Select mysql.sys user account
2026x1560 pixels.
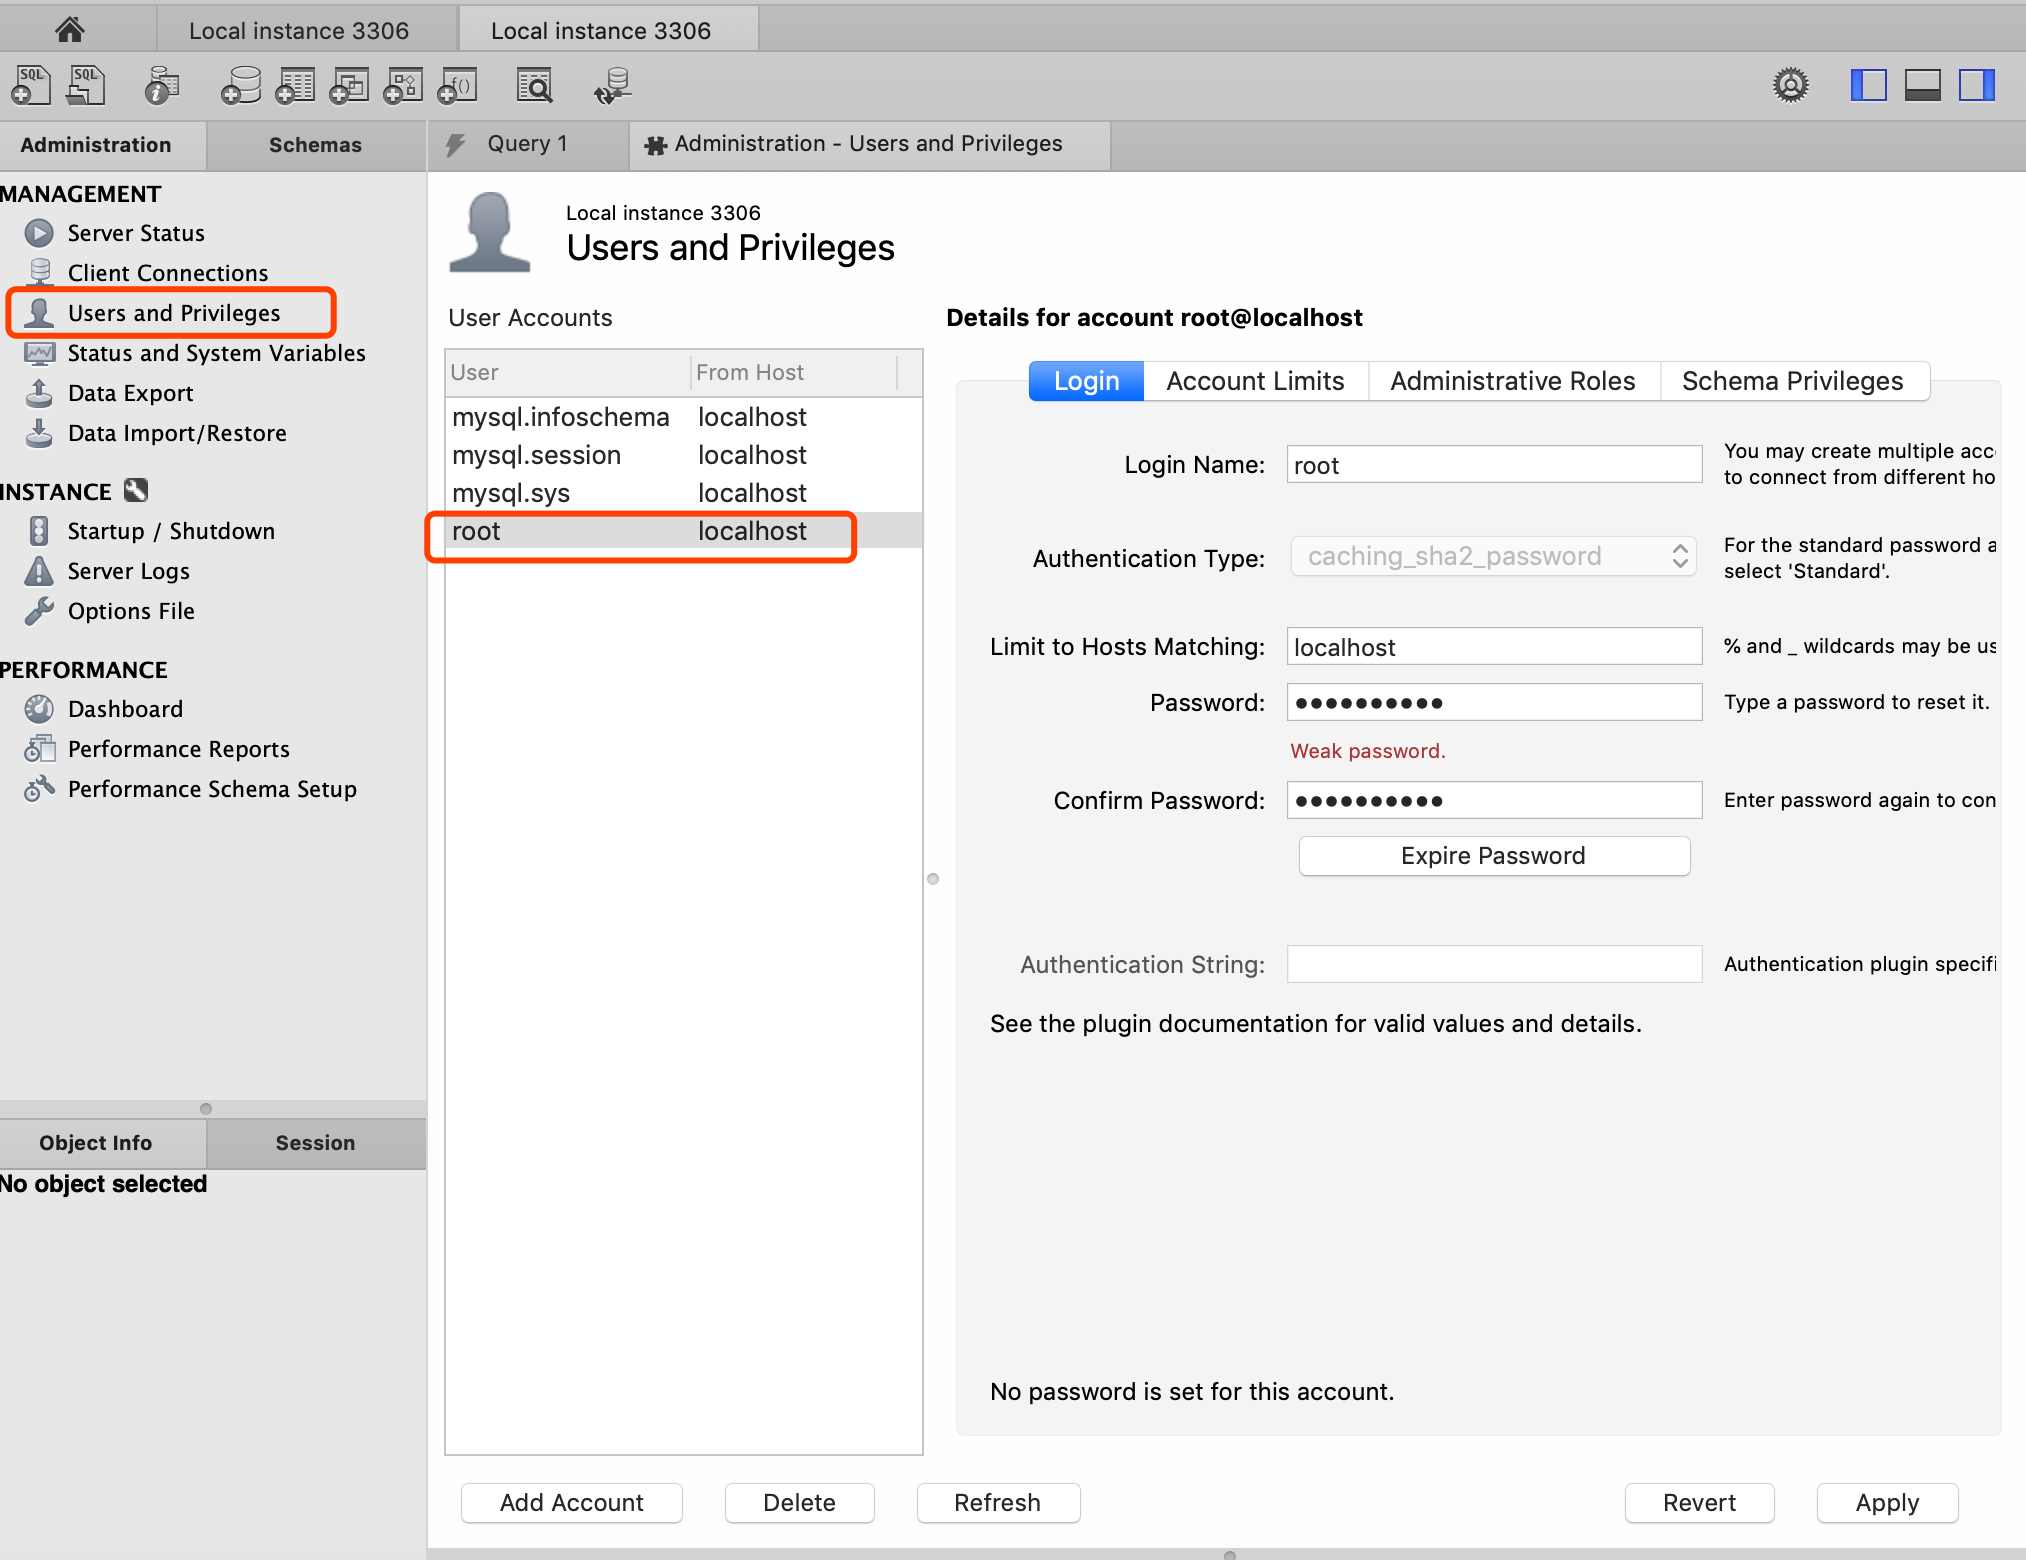(x=684, y=493)
